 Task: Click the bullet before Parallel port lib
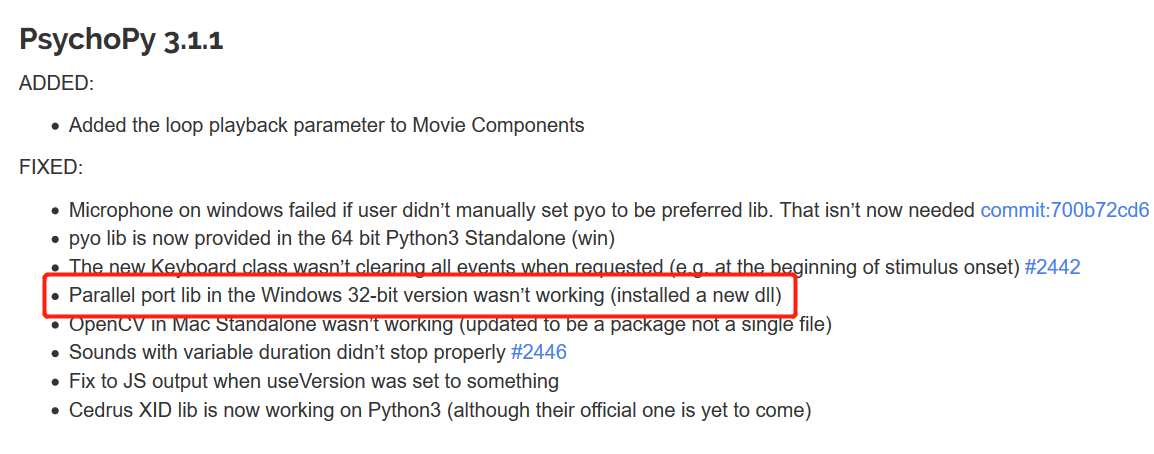[55, 297]
